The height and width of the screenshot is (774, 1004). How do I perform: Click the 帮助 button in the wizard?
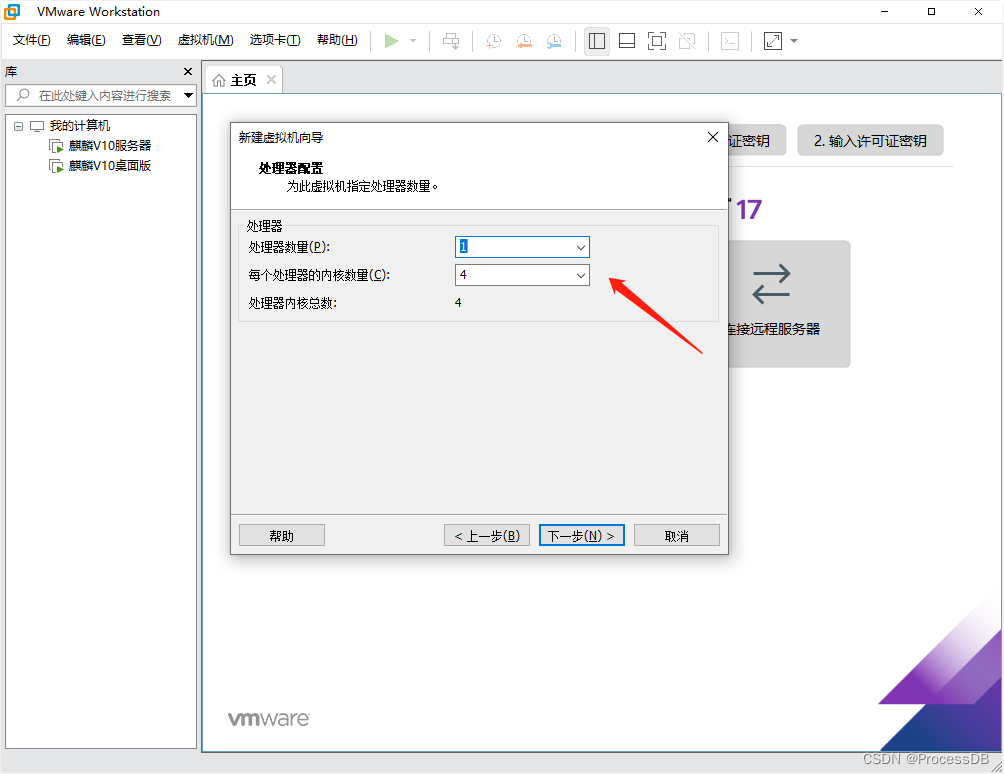point(282,536)
